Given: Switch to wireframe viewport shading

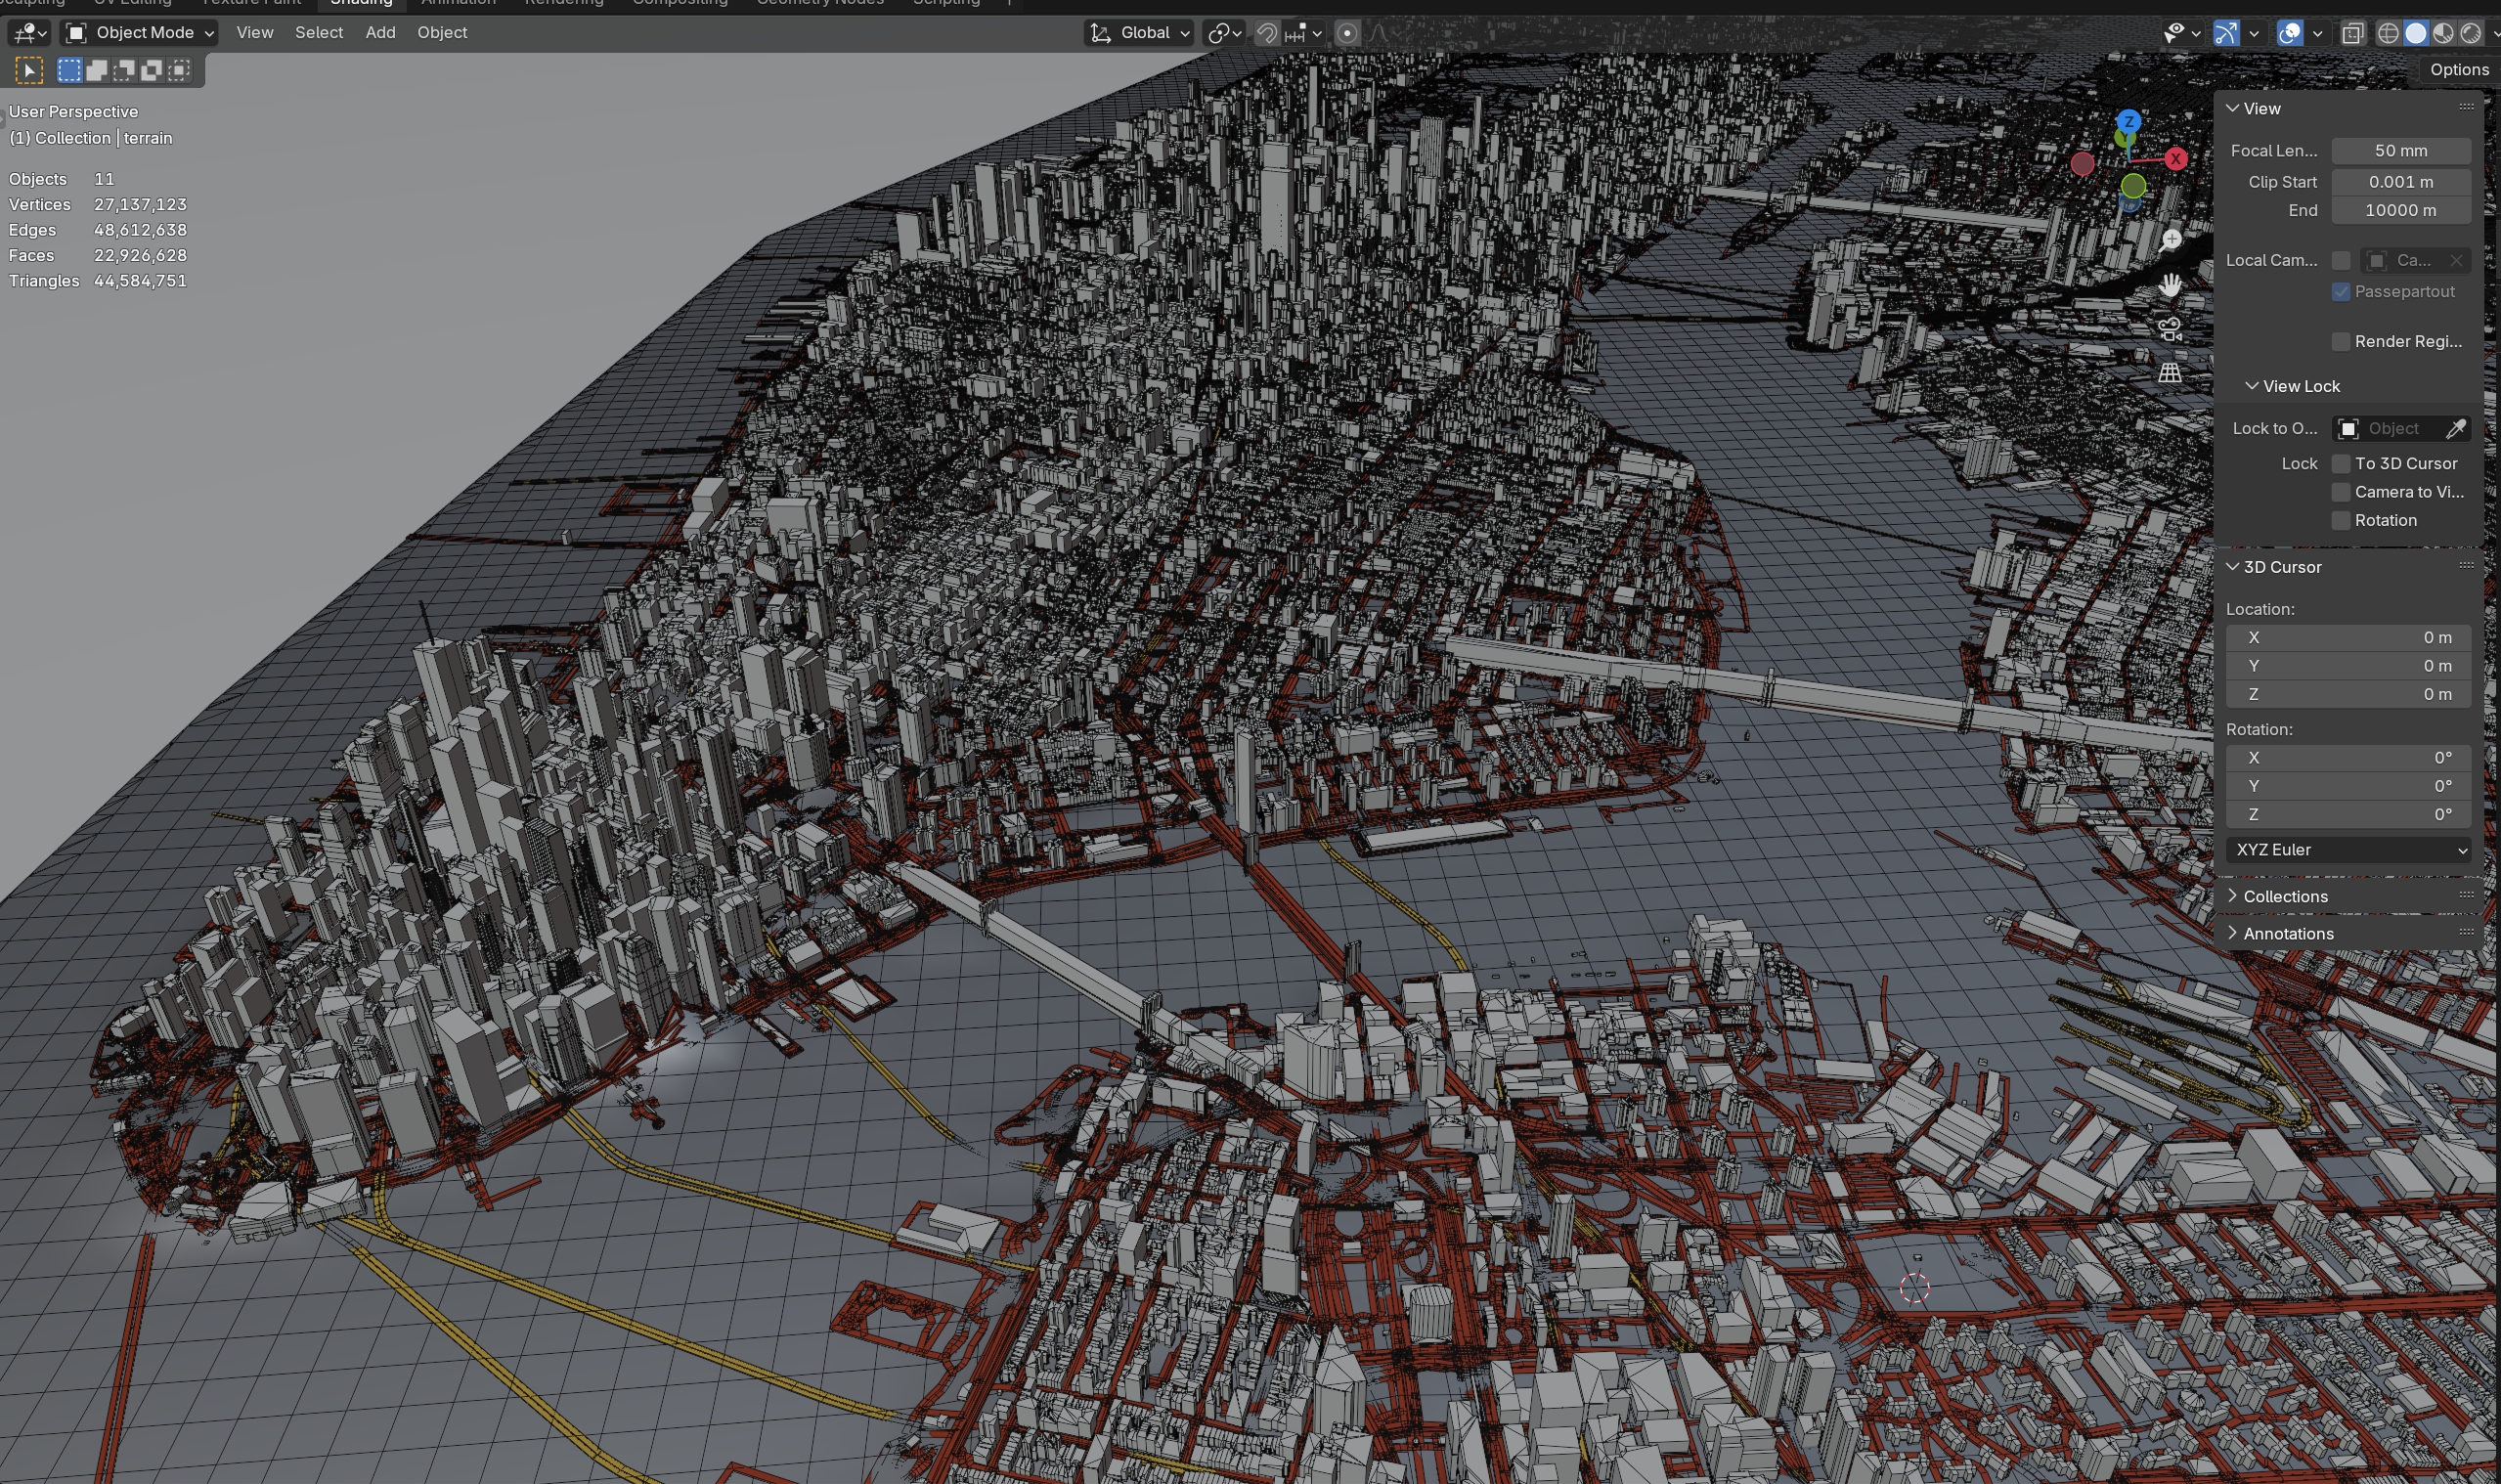Looking at the screenshot, I should tap(2388, 33).
